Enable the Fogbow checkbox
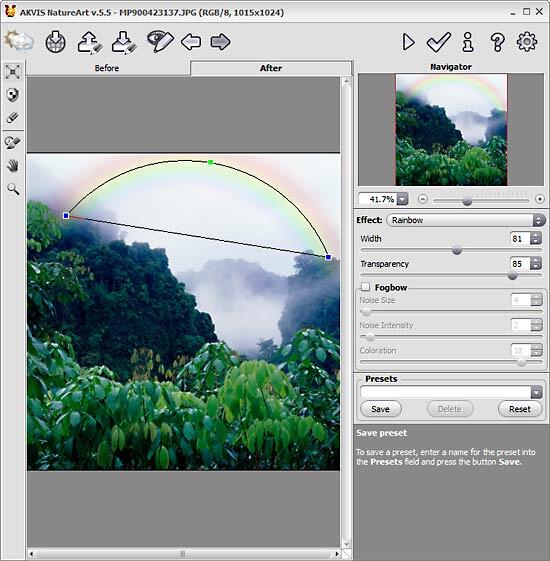Viewport: 550px width, 561px height. click(x=365, y=287)
